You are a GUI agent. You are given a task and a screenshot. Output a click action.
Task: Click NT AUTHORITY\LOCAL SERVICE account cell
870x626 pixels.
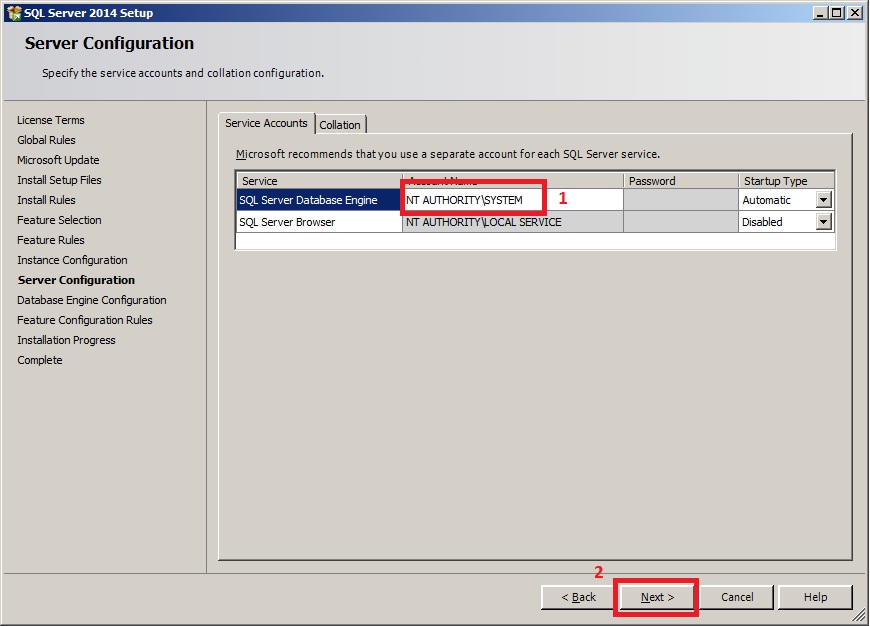(513, 222)
